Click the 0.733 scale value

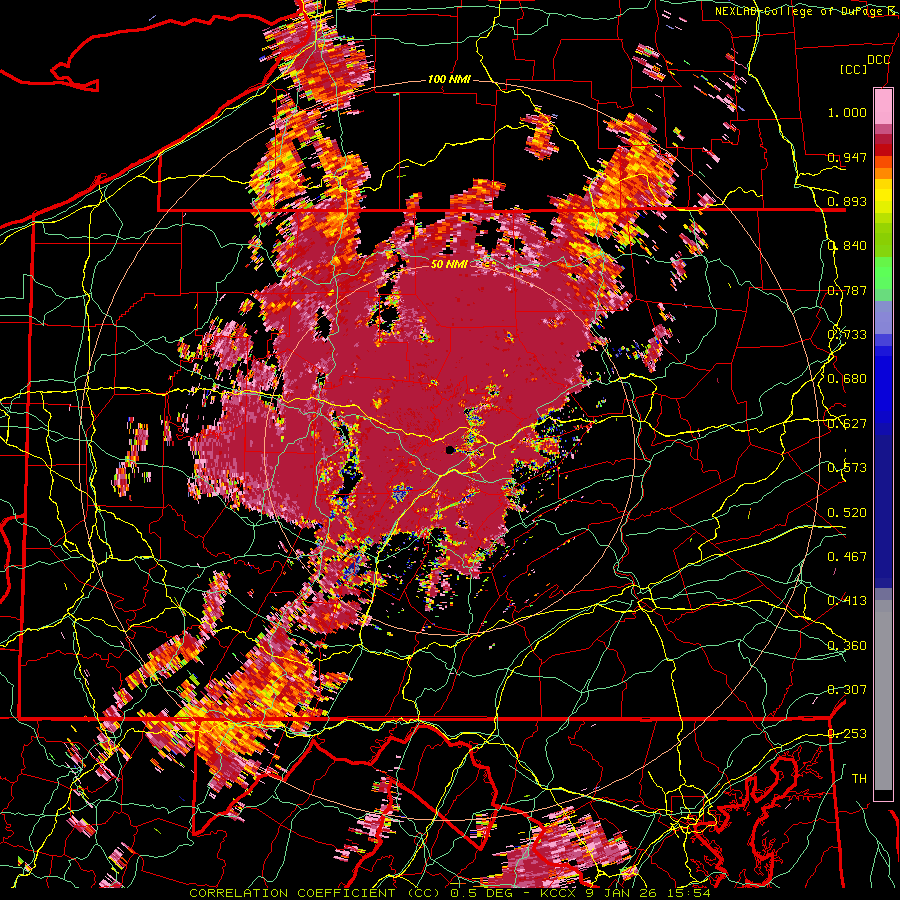847,335
